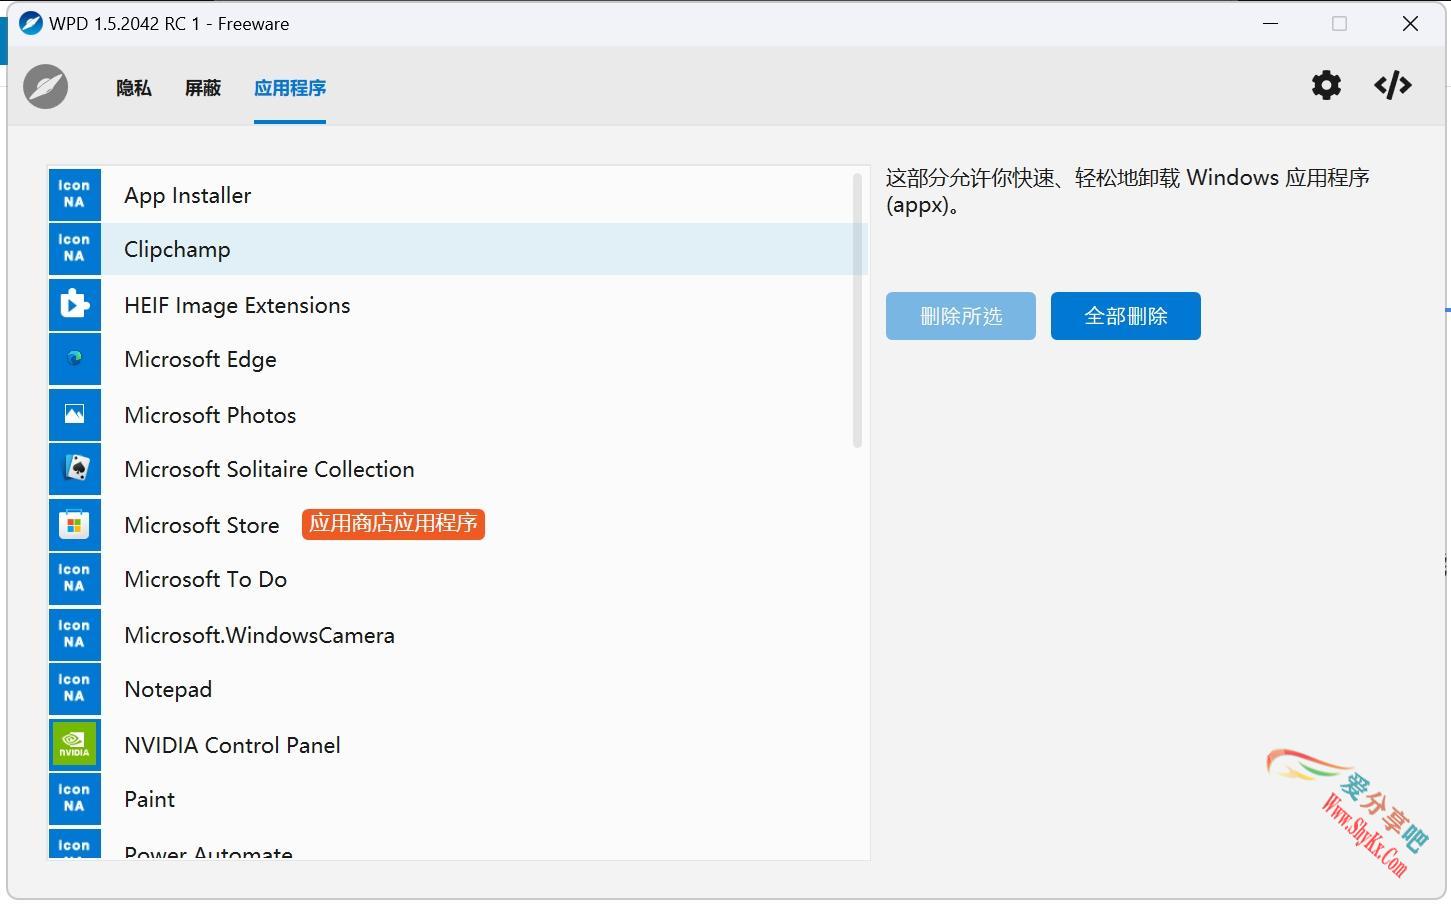Screen dimensions: 1451x905
Task: Click the 应用商店应用程序 orange tag
Action: [393, 524]
